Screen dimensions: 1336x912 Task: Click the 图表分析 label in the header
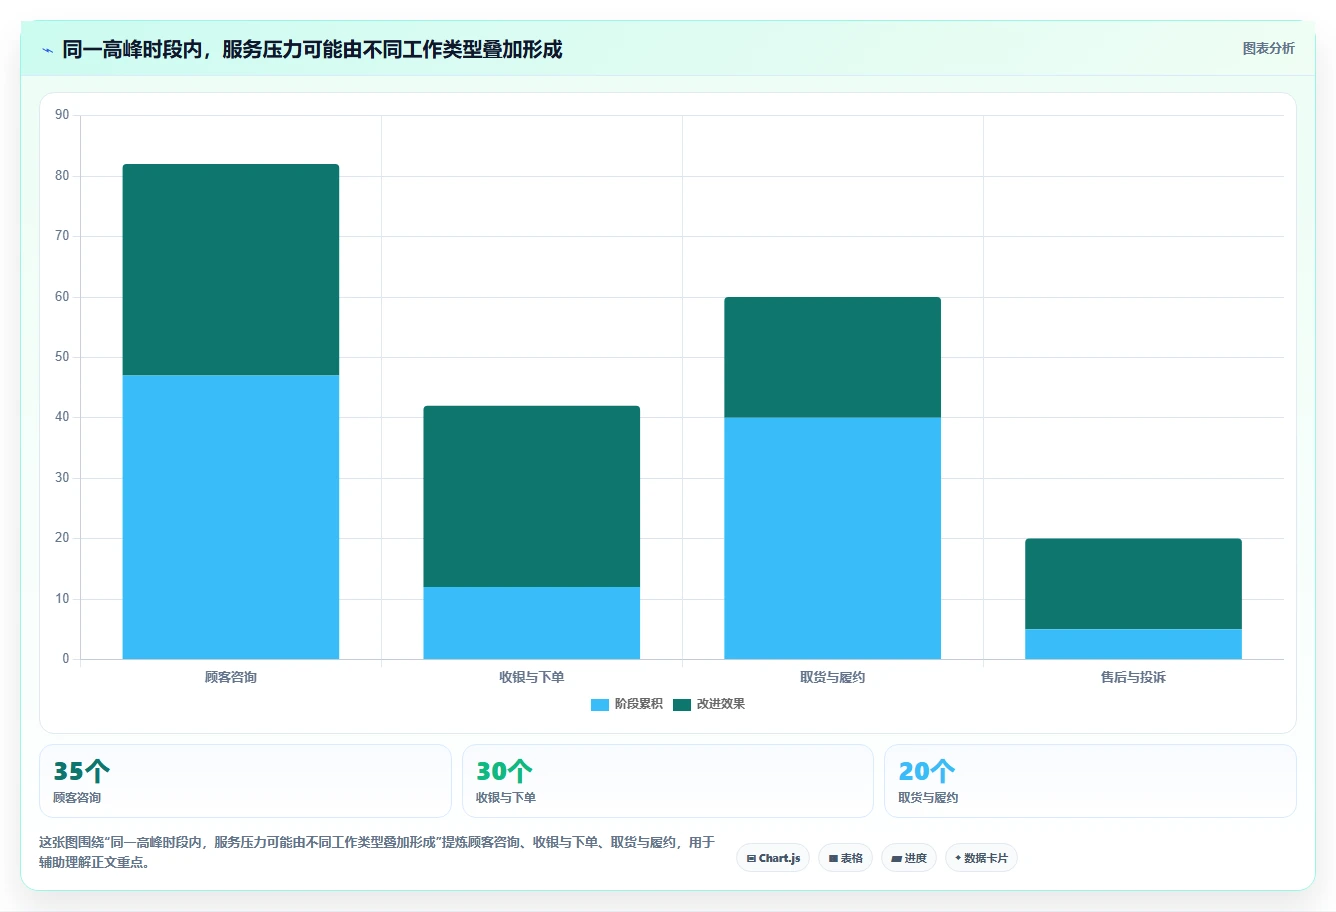[1268, 48]
